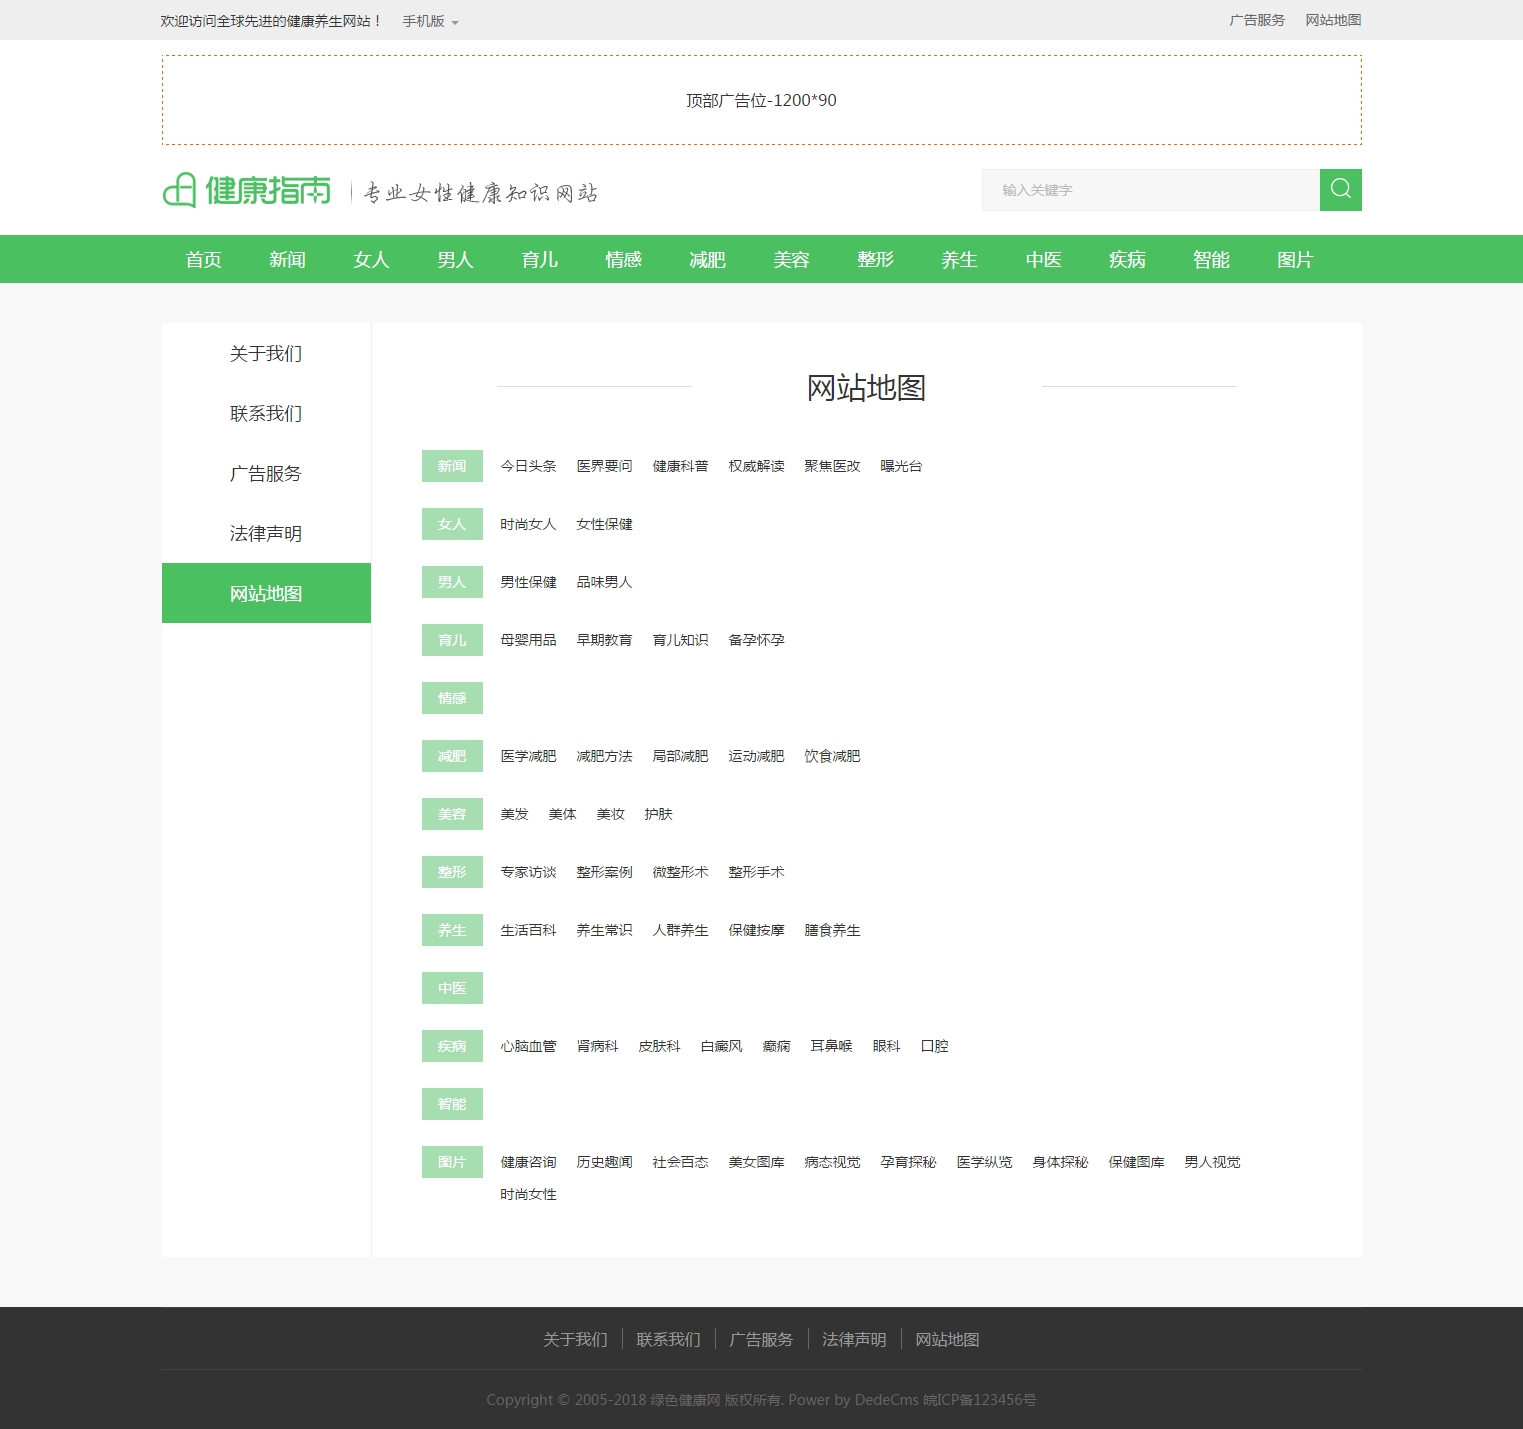Click the 心脑血管 disease link
1523x1429 pixels.
pos(528,1046)
